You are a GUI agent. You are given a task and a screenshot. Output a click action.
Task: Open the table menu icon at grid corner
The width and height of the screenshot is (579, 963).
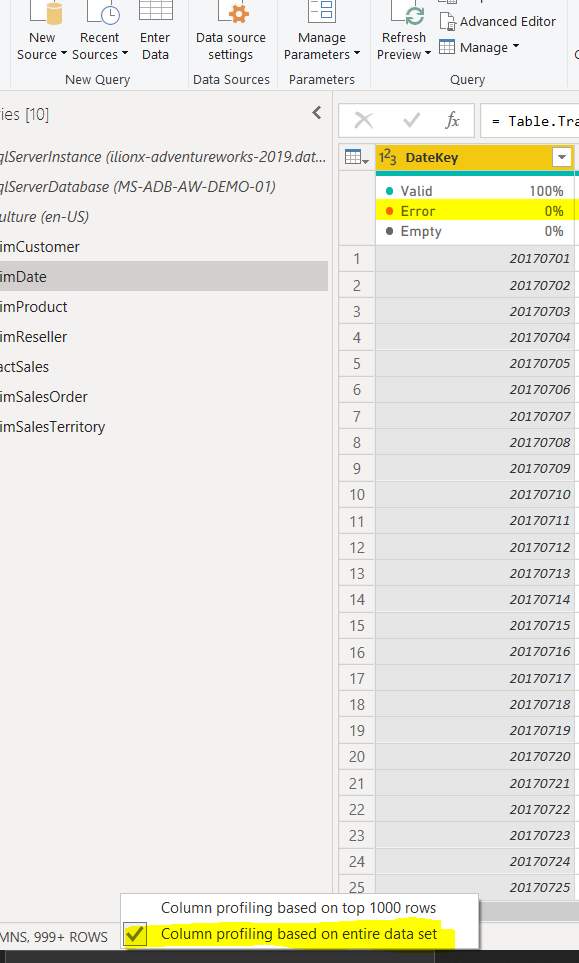pyautogui.click(x=357, y=157)
